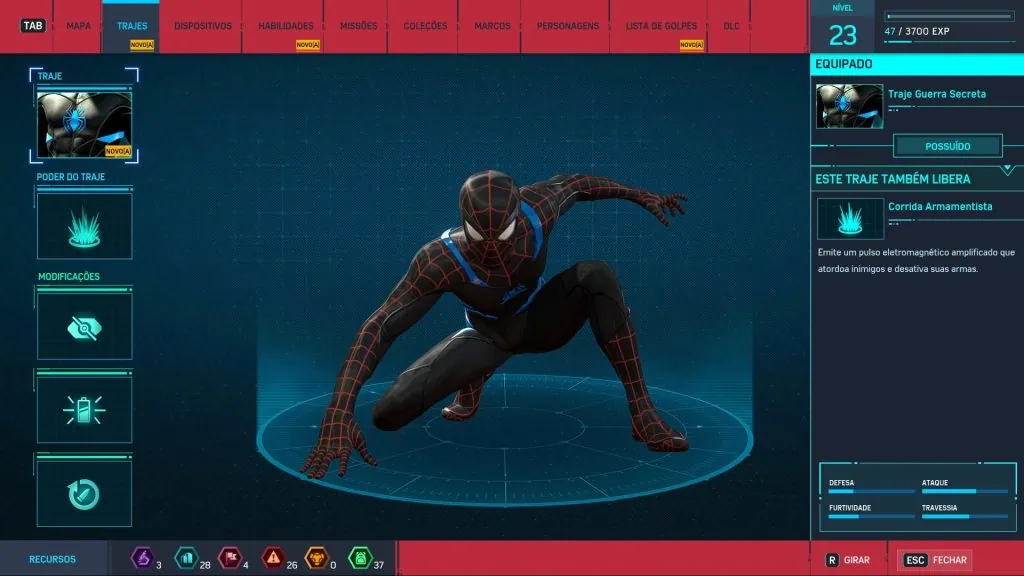This screenshot has height=576, width=1024.
Task: Open the Mapa tab
Action: click(x=78, y=26)
